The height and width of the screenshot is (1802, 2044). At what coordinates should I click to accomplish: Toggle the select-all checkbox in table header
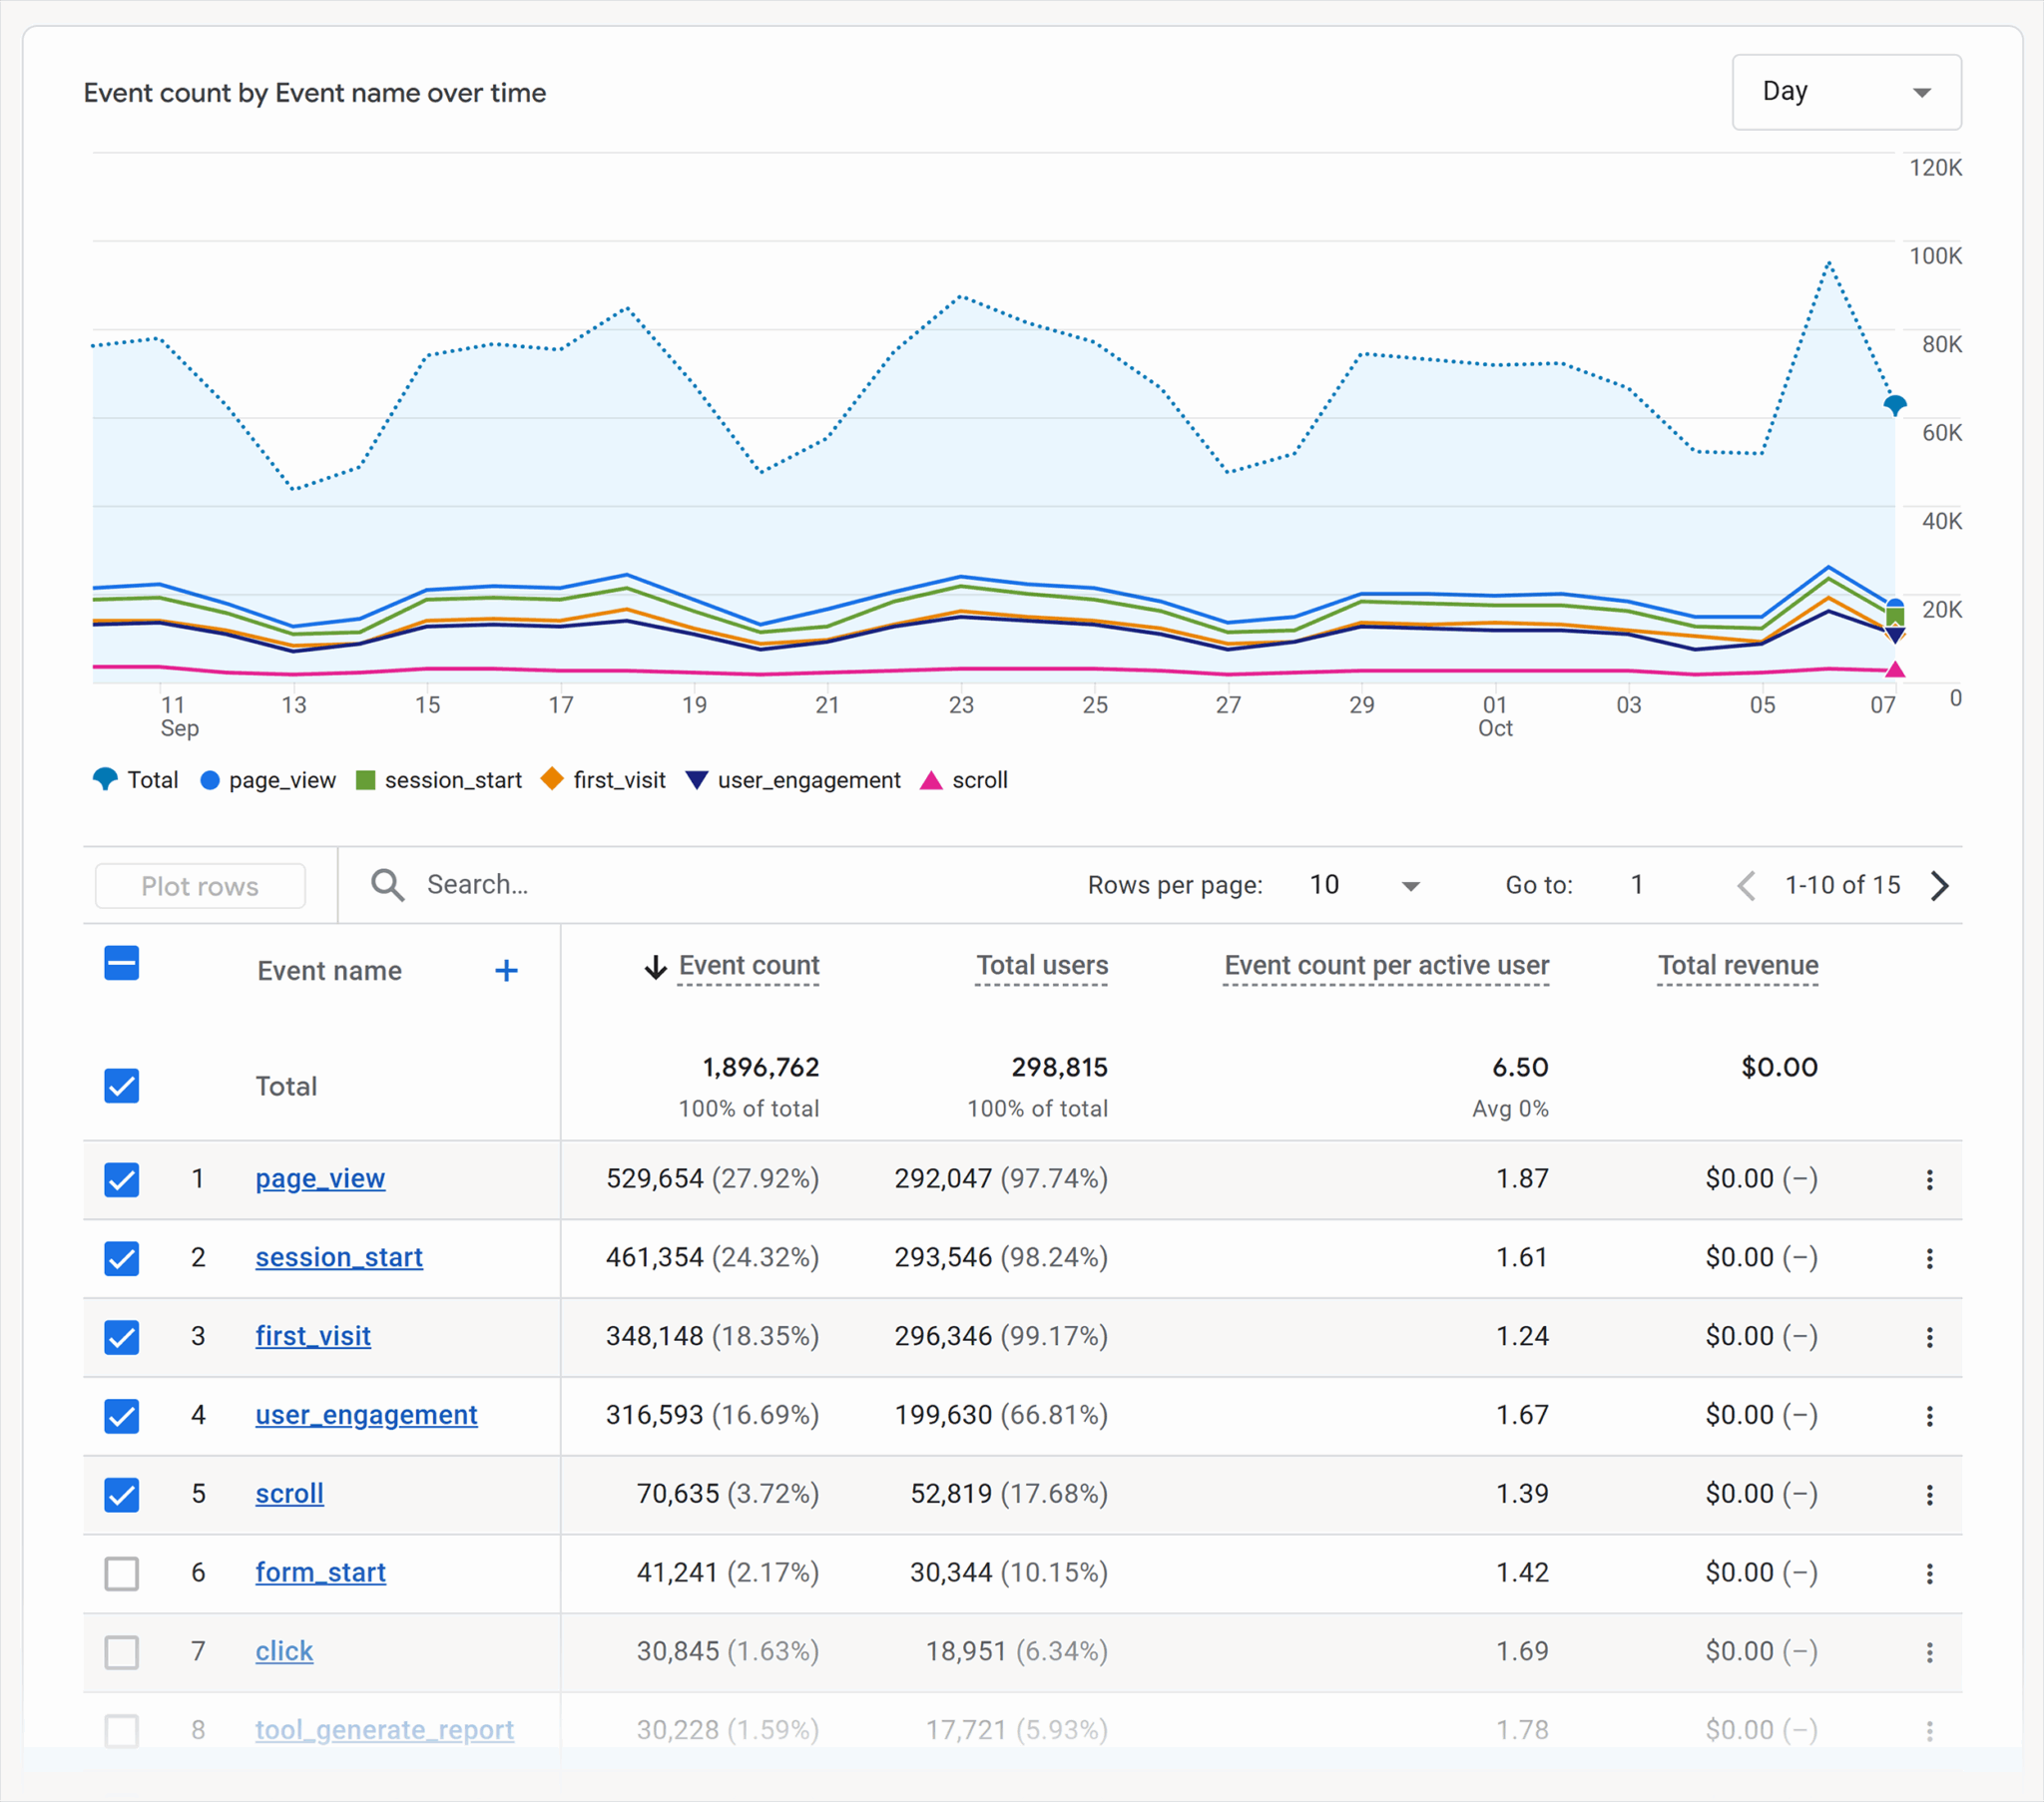click(122, 964)
